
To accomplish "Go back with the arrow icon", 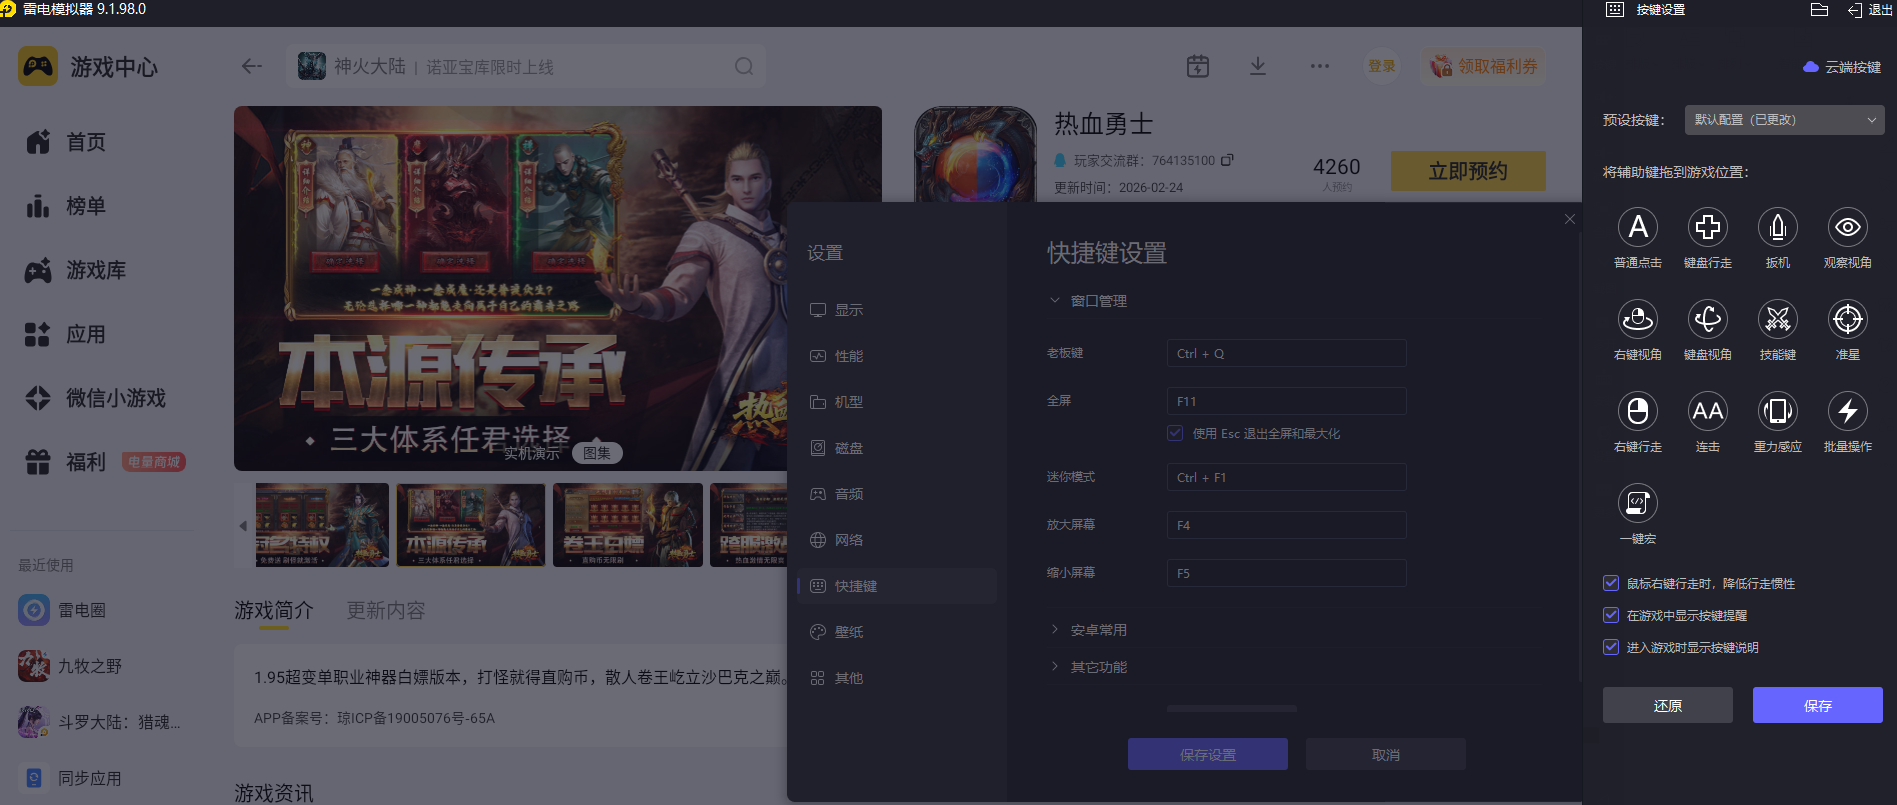I will (x=252, y=66).
